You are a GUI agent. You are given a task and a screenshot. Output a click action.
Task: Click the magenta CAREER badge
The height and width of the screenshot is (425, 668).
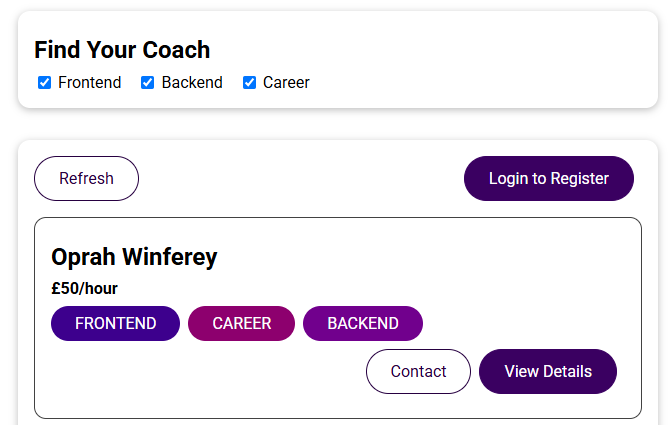(x=241, y=324)
